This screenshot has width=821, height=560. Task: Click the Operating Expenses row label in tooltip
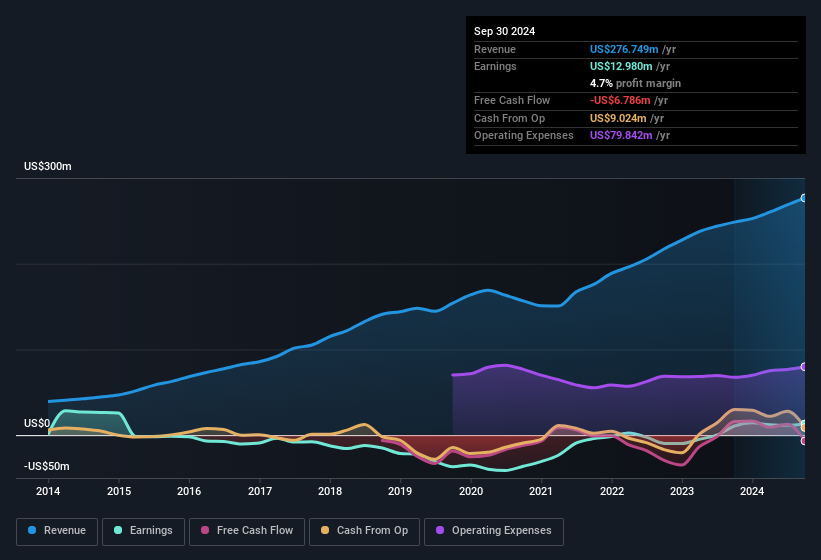(524, 136)
